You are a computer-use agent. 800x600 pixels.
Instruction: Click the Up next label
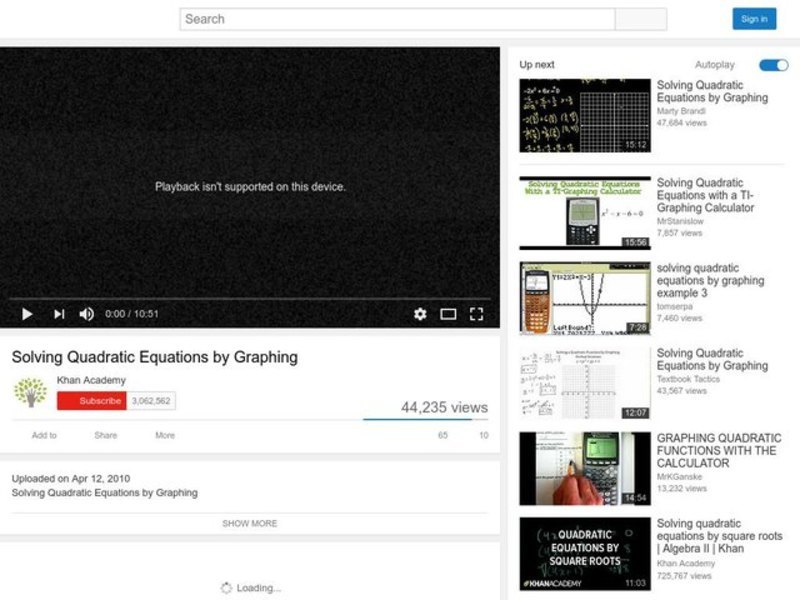pyautogui.click(x=537, y=65)
